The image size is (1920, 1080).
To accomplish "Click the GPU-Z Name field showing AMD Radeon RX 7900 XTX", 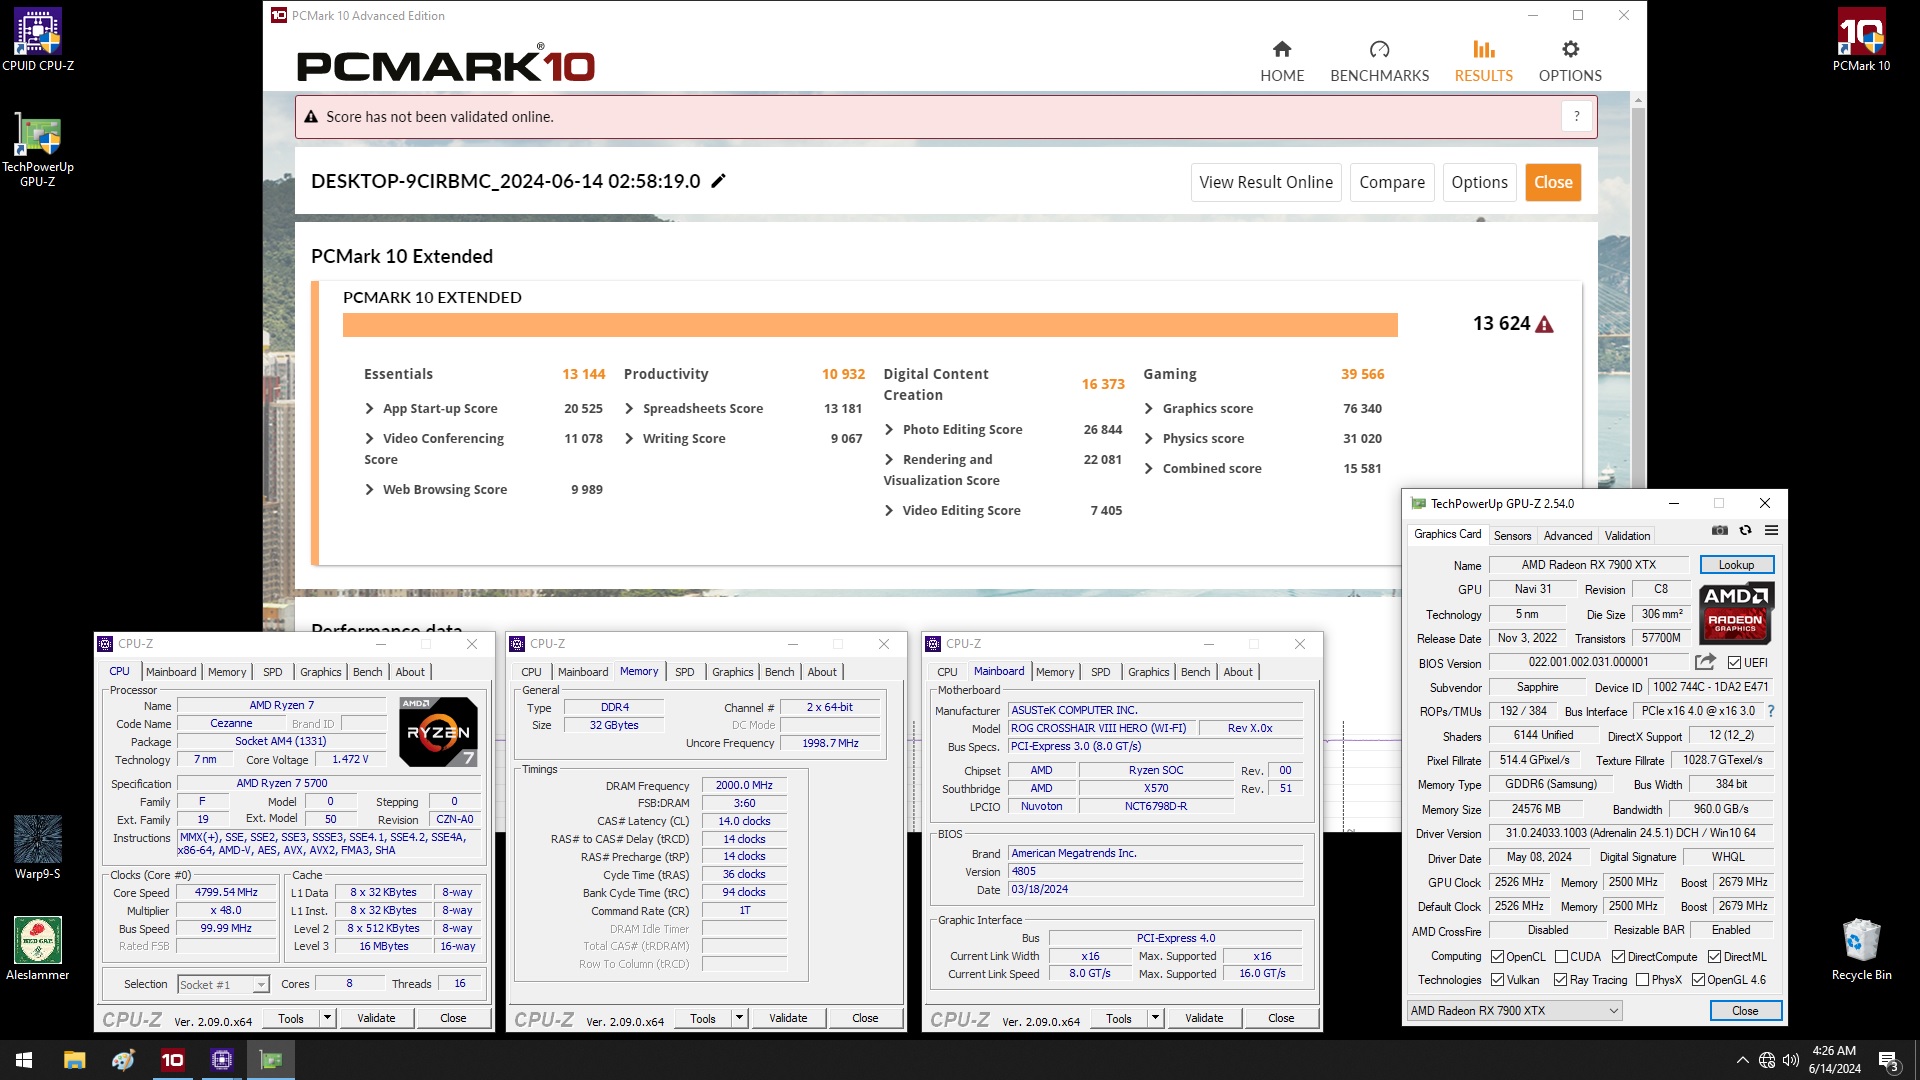I will 1589,565.
